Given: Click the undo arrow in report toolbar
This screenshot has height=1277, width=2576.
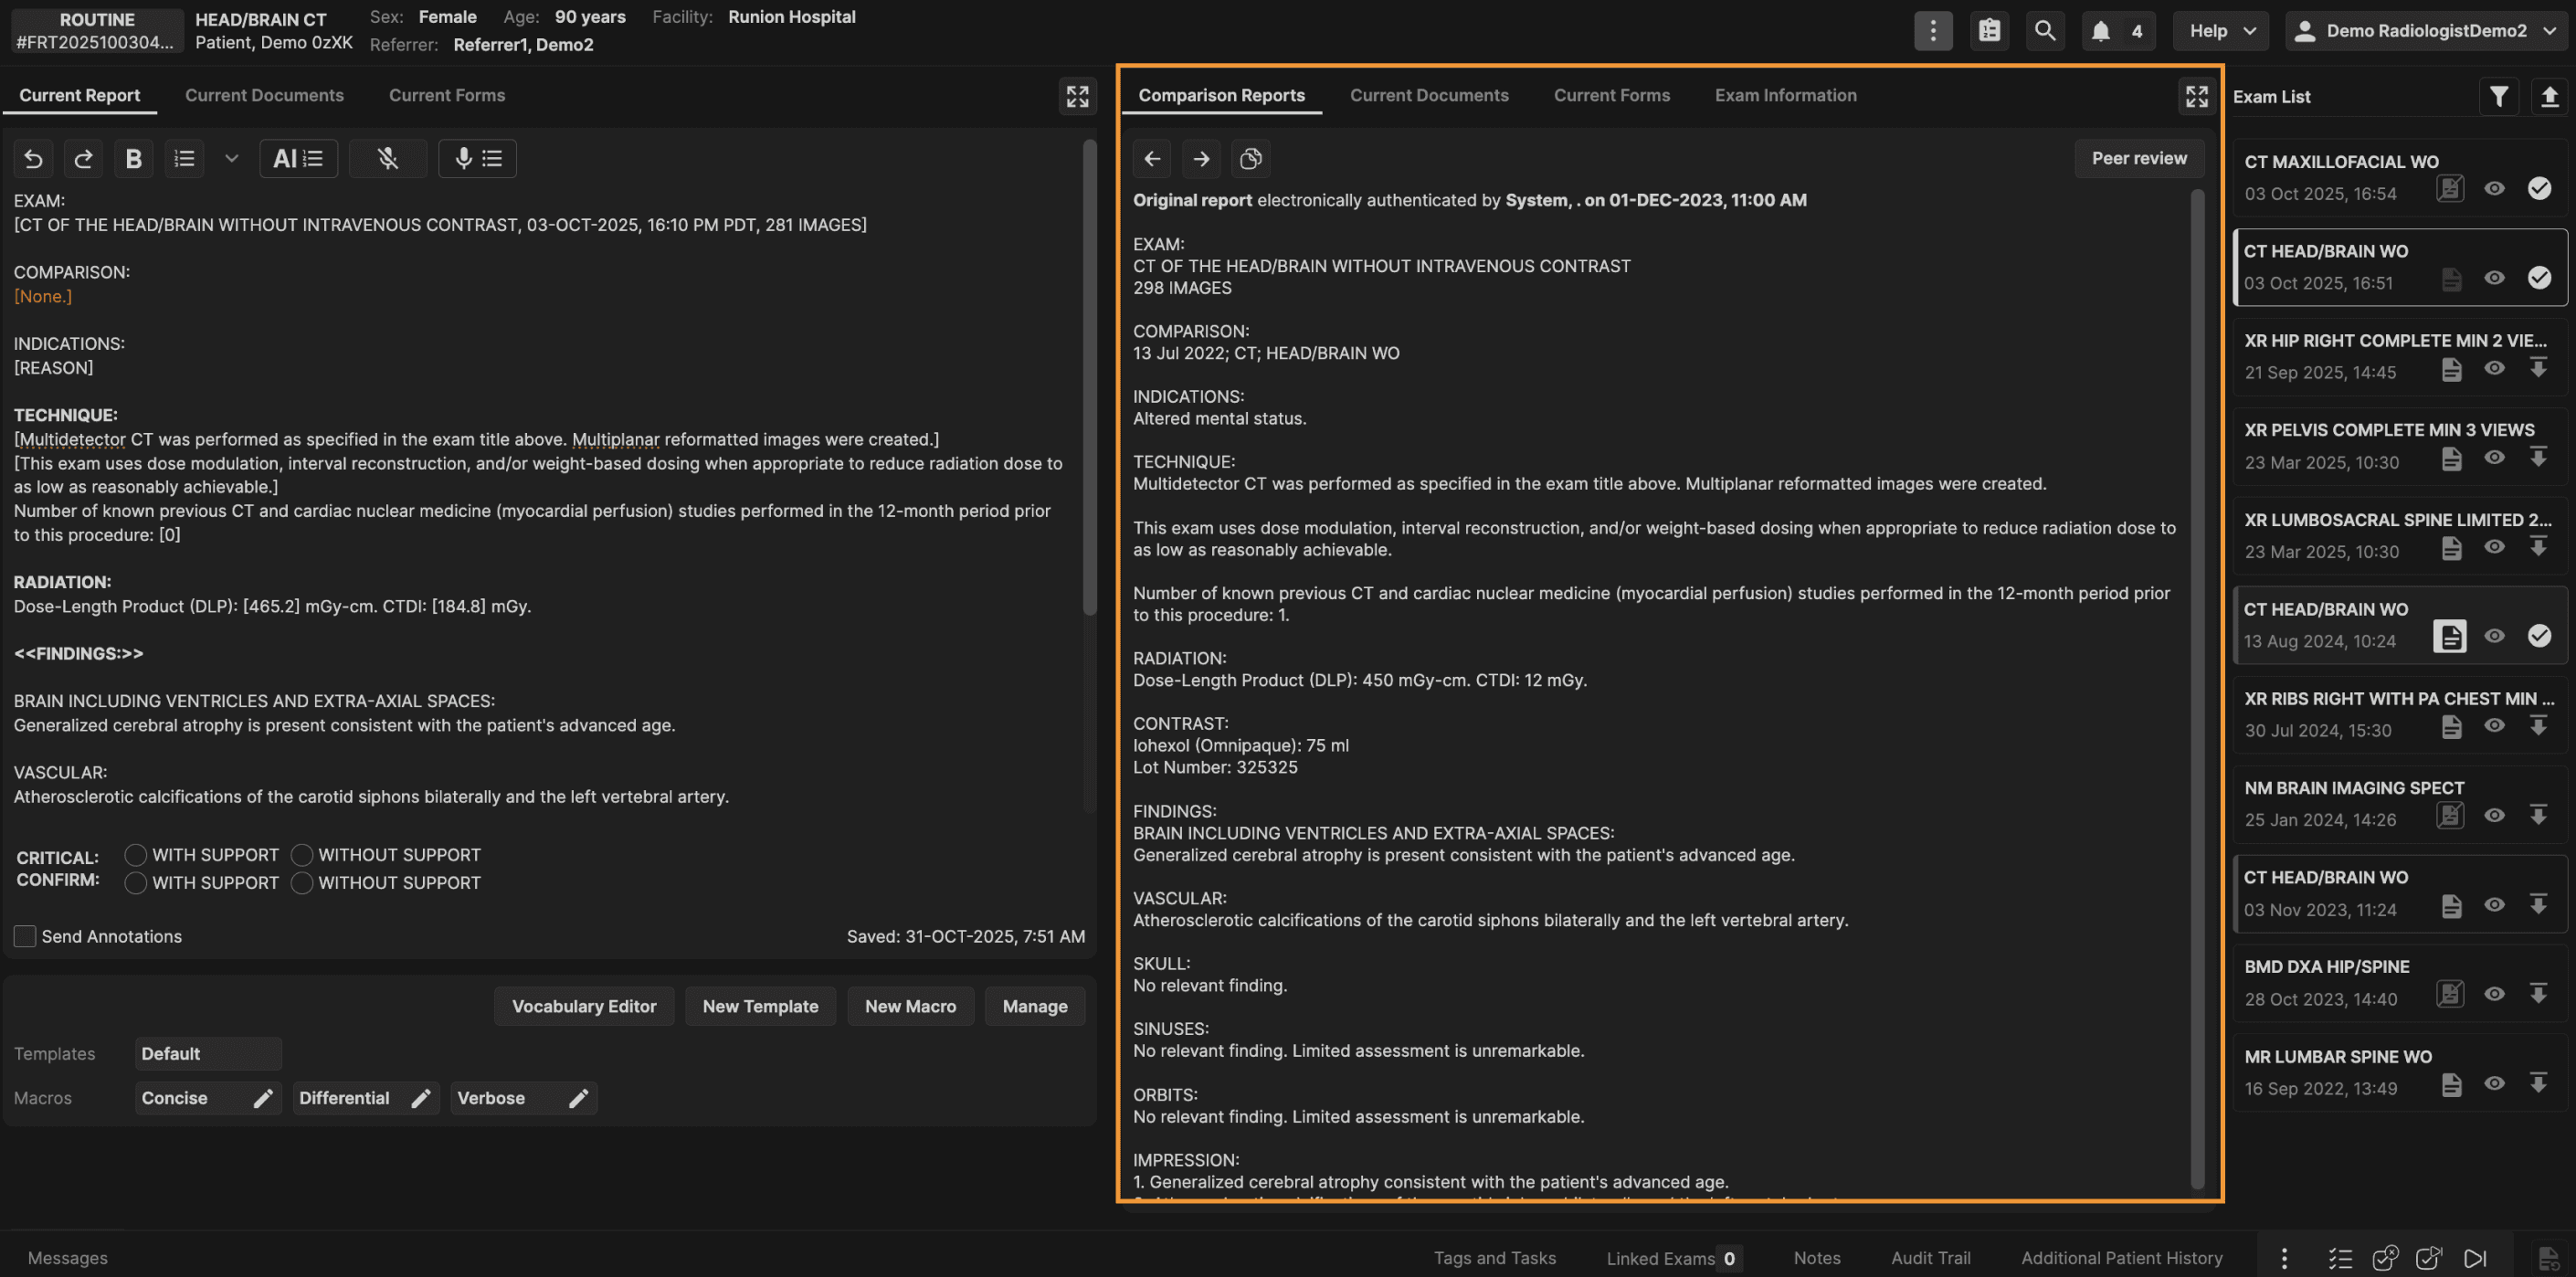Looking at the screenshot, I should coord(33,158).
